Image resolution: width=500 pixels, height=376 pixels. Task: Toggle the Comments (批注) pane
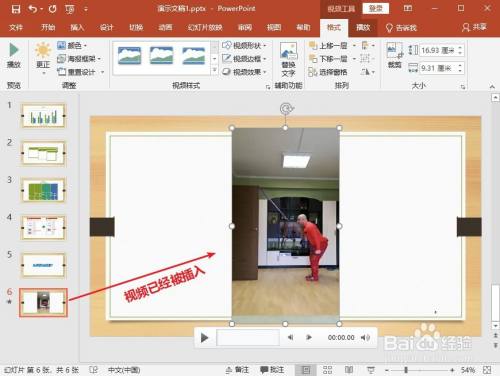click(272, 370)
